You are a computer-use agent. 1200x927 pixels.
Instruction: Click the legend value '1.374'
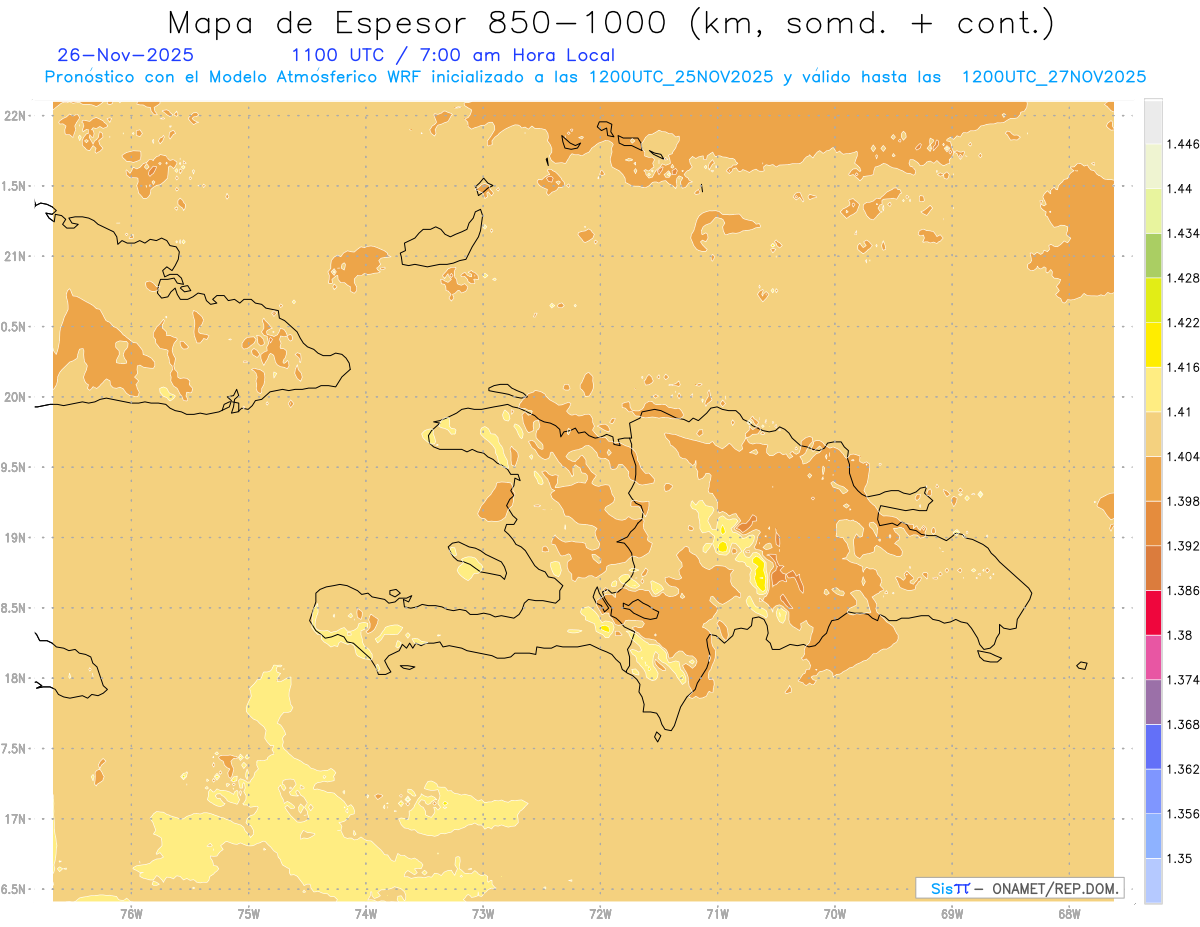pyautogui.click(x=1183, y=679)
